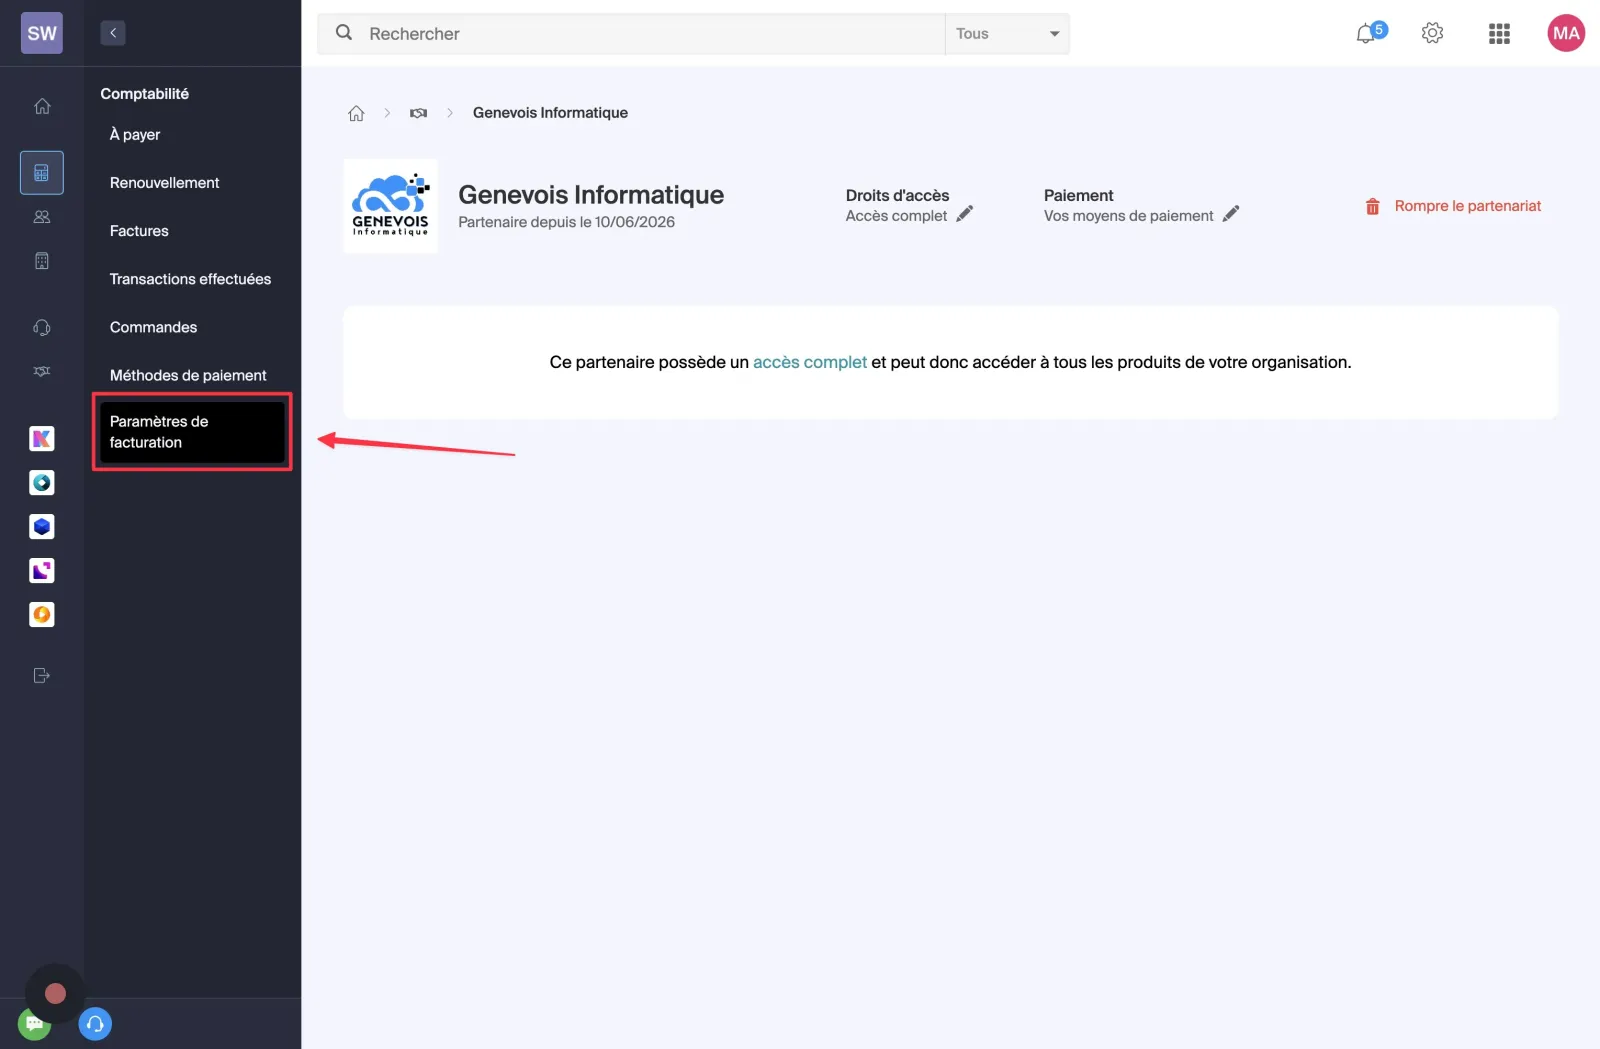Open Transactions effectuées
Viewport: 1600px width, 1049px height.
click(190, 279)
